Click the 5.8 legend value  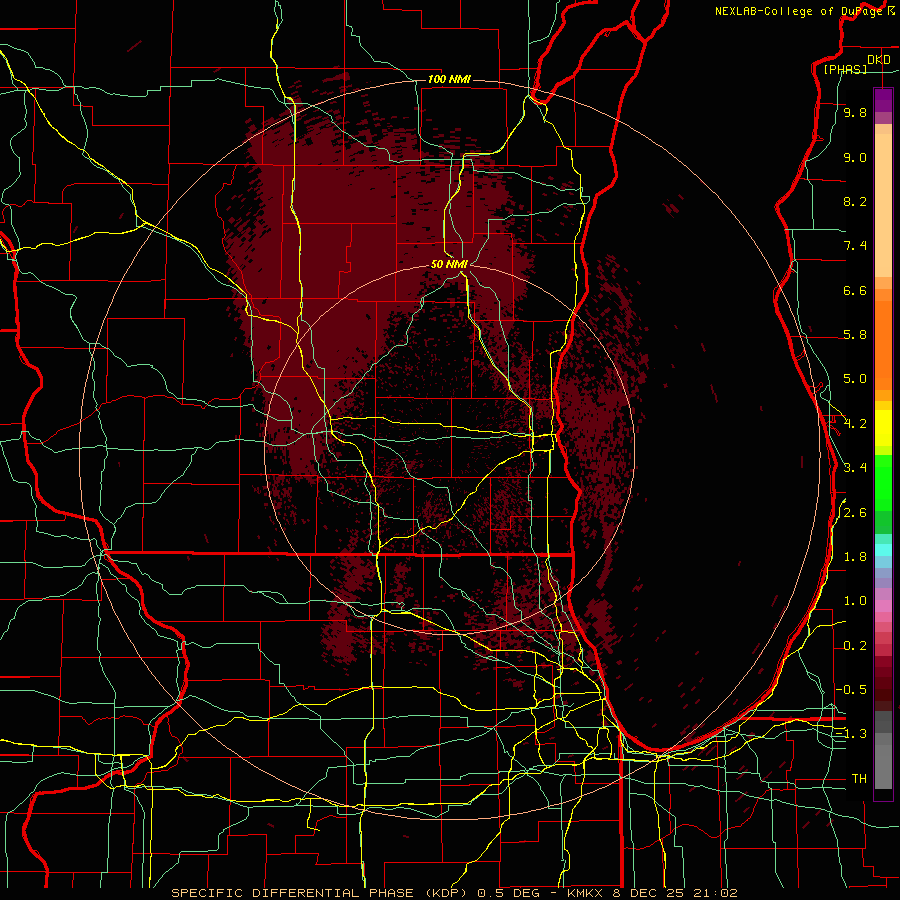click(x=855, y=335)
